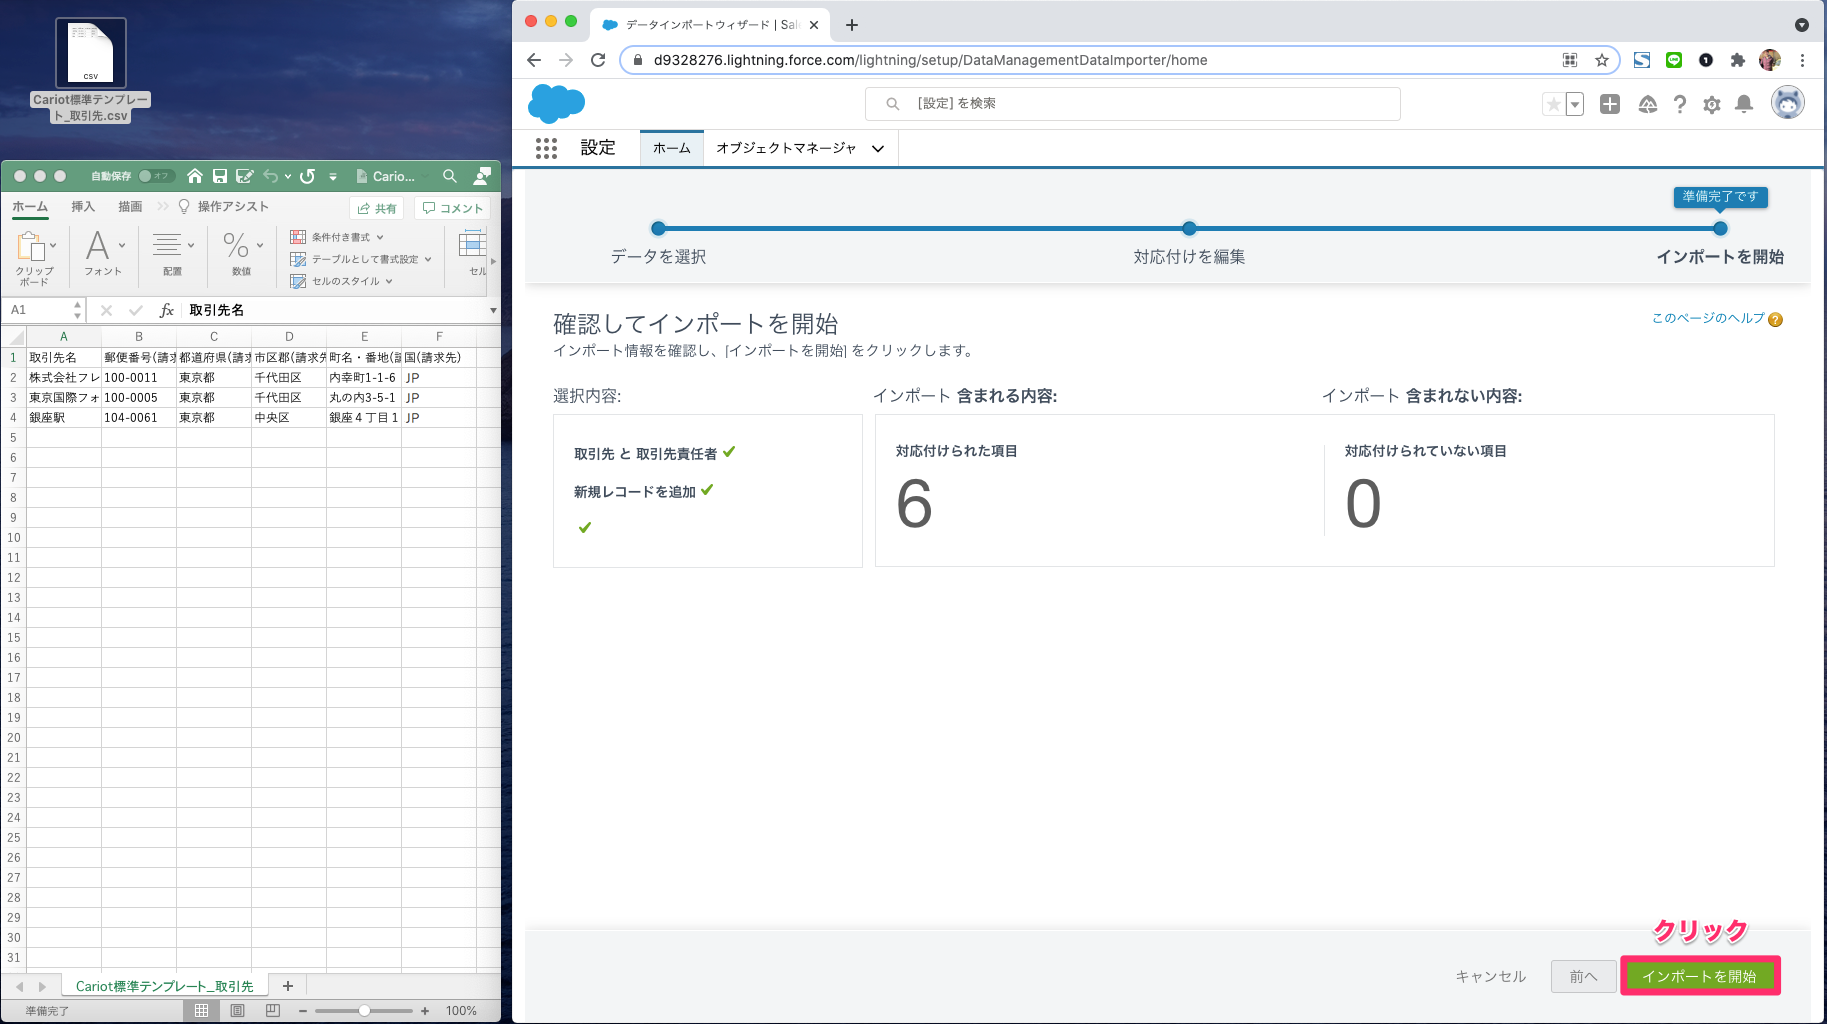Click the Salesforce cloud logo
1827x1024 pixels.
[x=556, y=103]
